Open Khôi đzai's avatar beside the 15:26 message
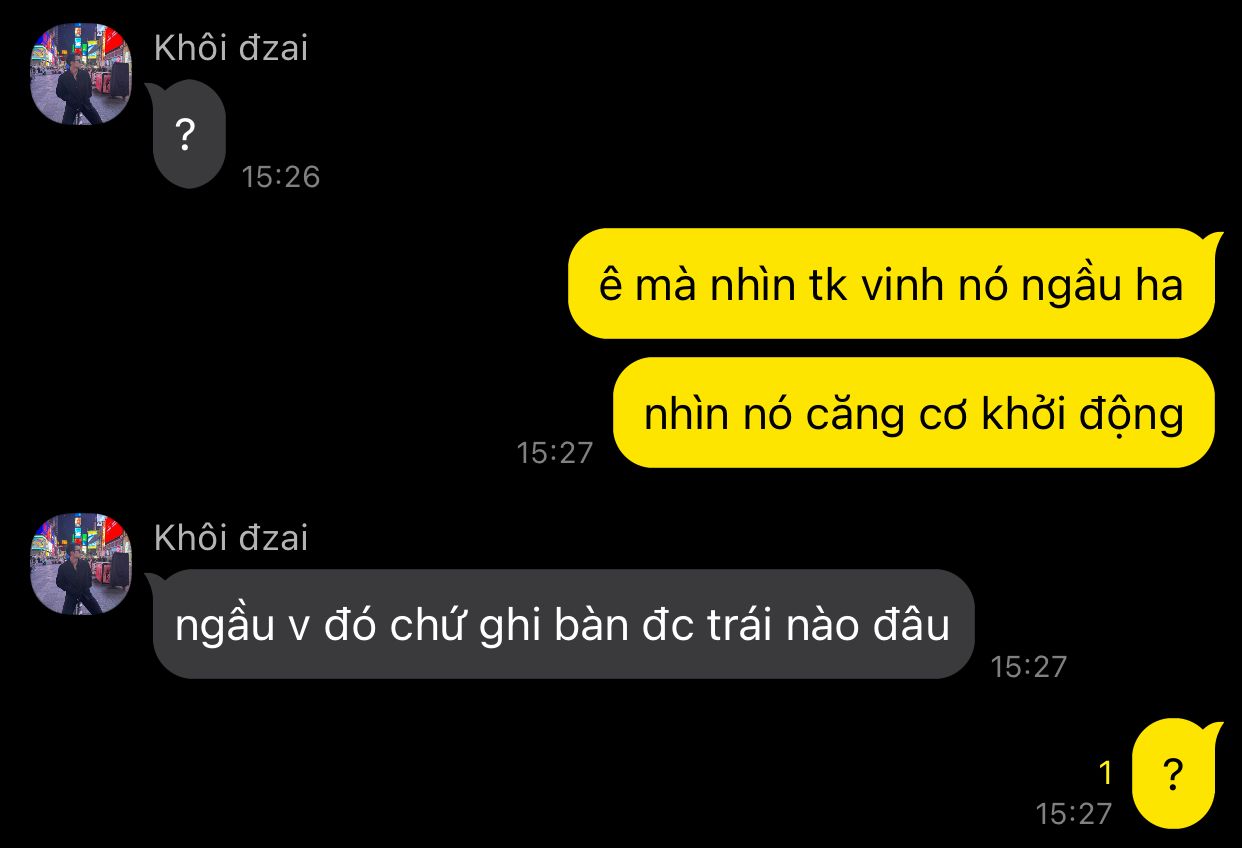The width and height of the screenshot is (1242, 848). [81, 74]
